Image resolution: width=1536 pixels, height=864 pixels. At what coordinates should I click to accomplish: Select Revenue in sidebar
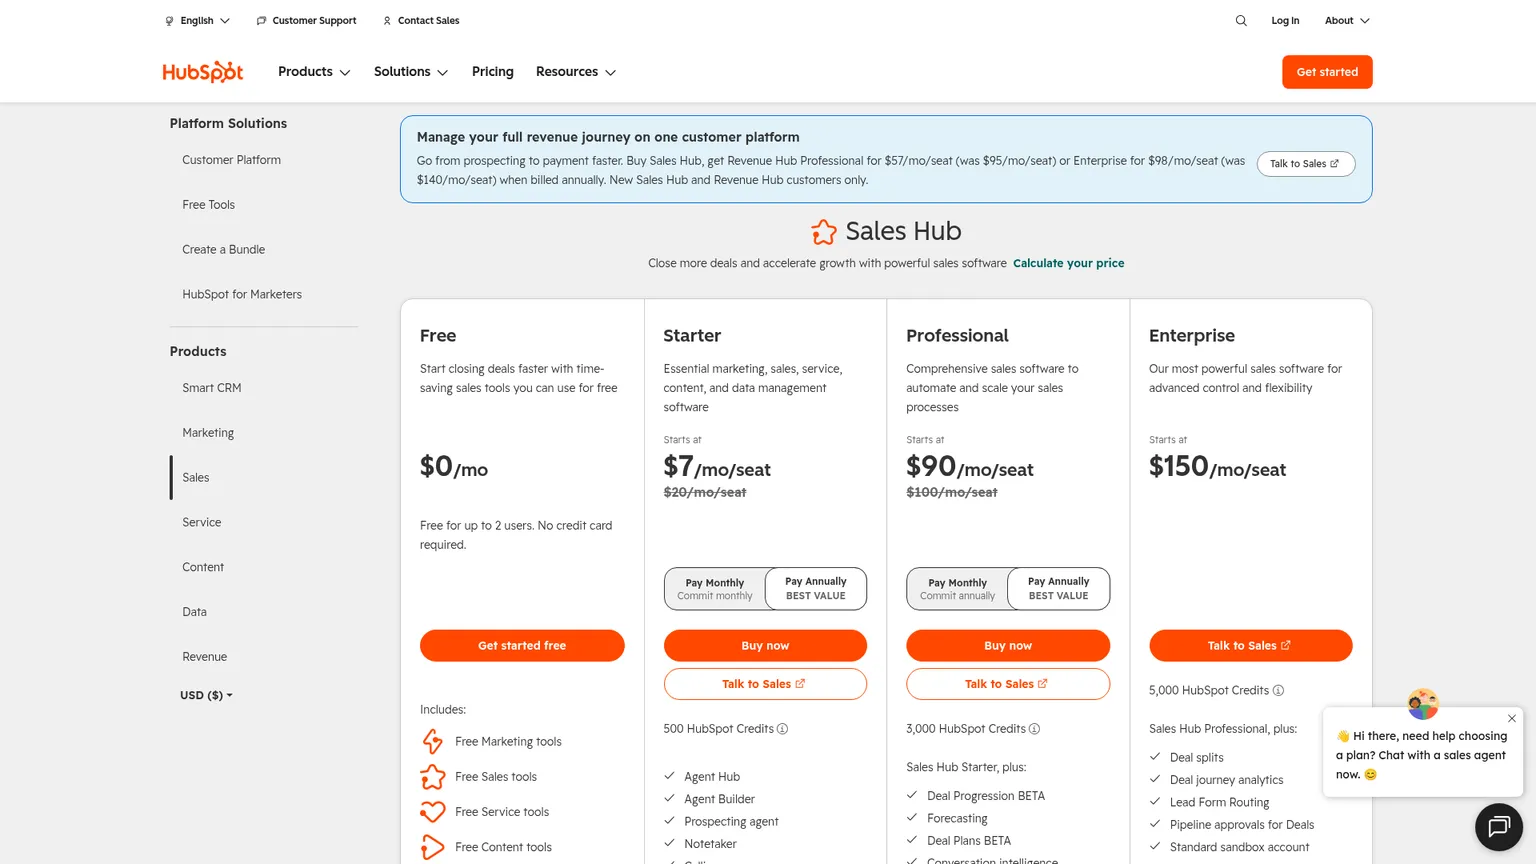tap(204, 657)
